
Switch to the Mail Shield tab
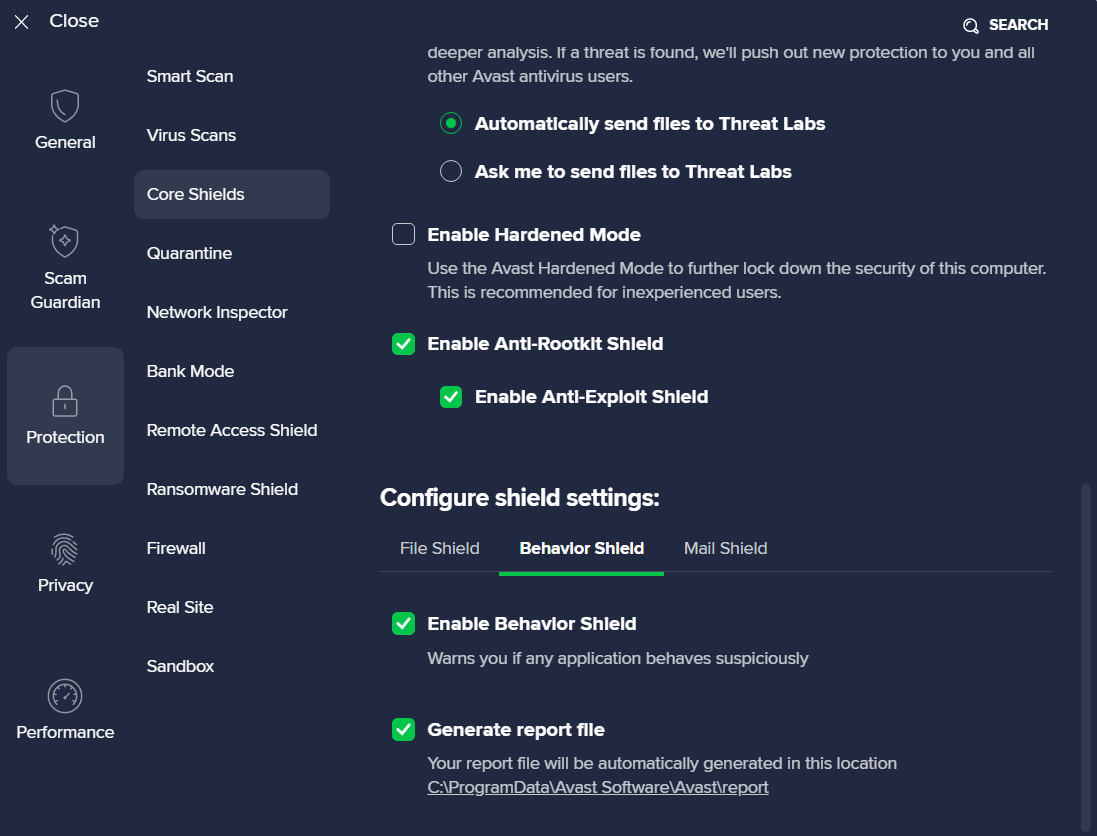coord(725,548)
